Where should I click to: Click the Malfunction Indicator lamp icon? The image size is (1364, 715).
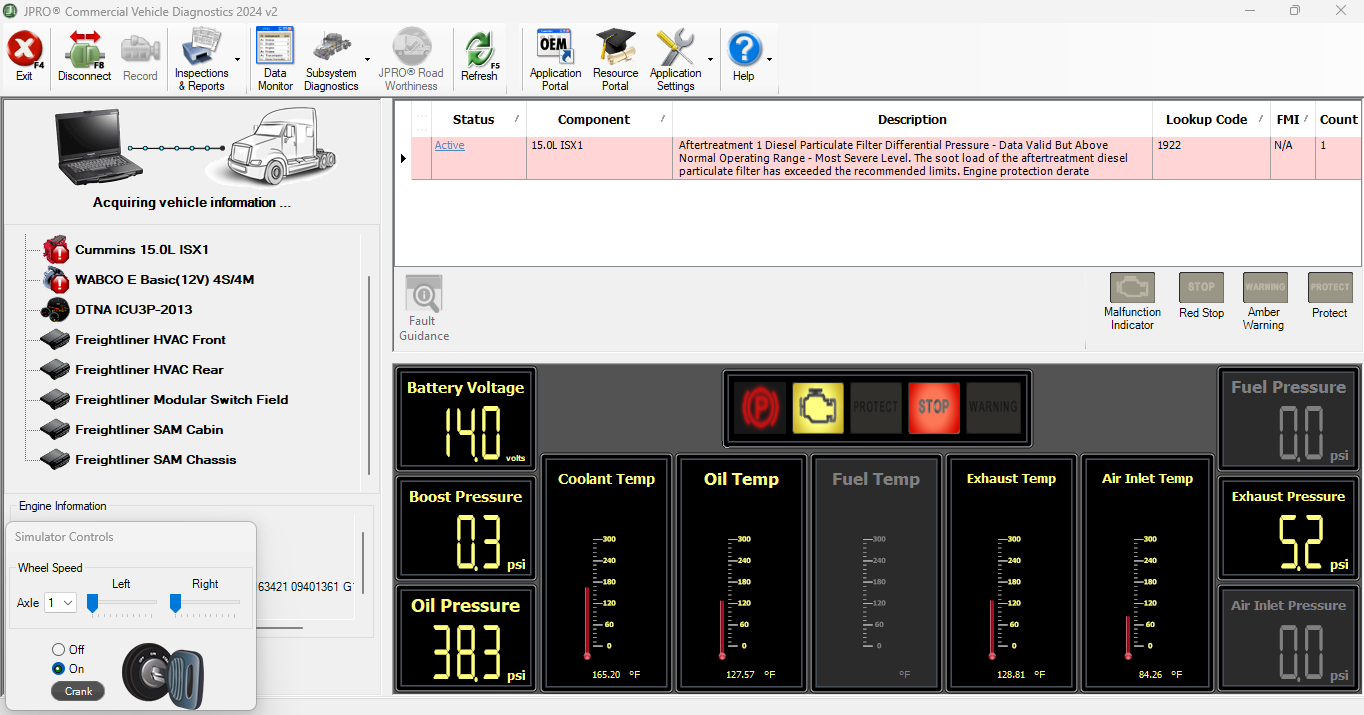1132,288
